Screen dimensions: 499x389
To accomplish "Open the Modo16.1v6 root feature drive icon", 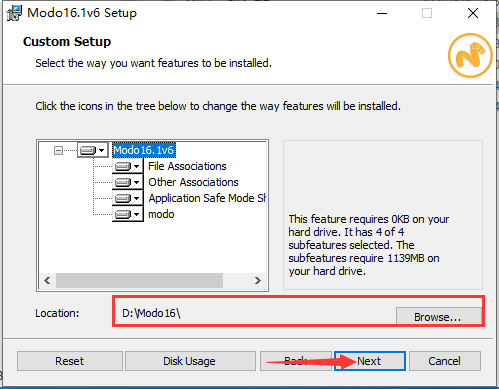I will pyautogui.click(x=92, y=150).
